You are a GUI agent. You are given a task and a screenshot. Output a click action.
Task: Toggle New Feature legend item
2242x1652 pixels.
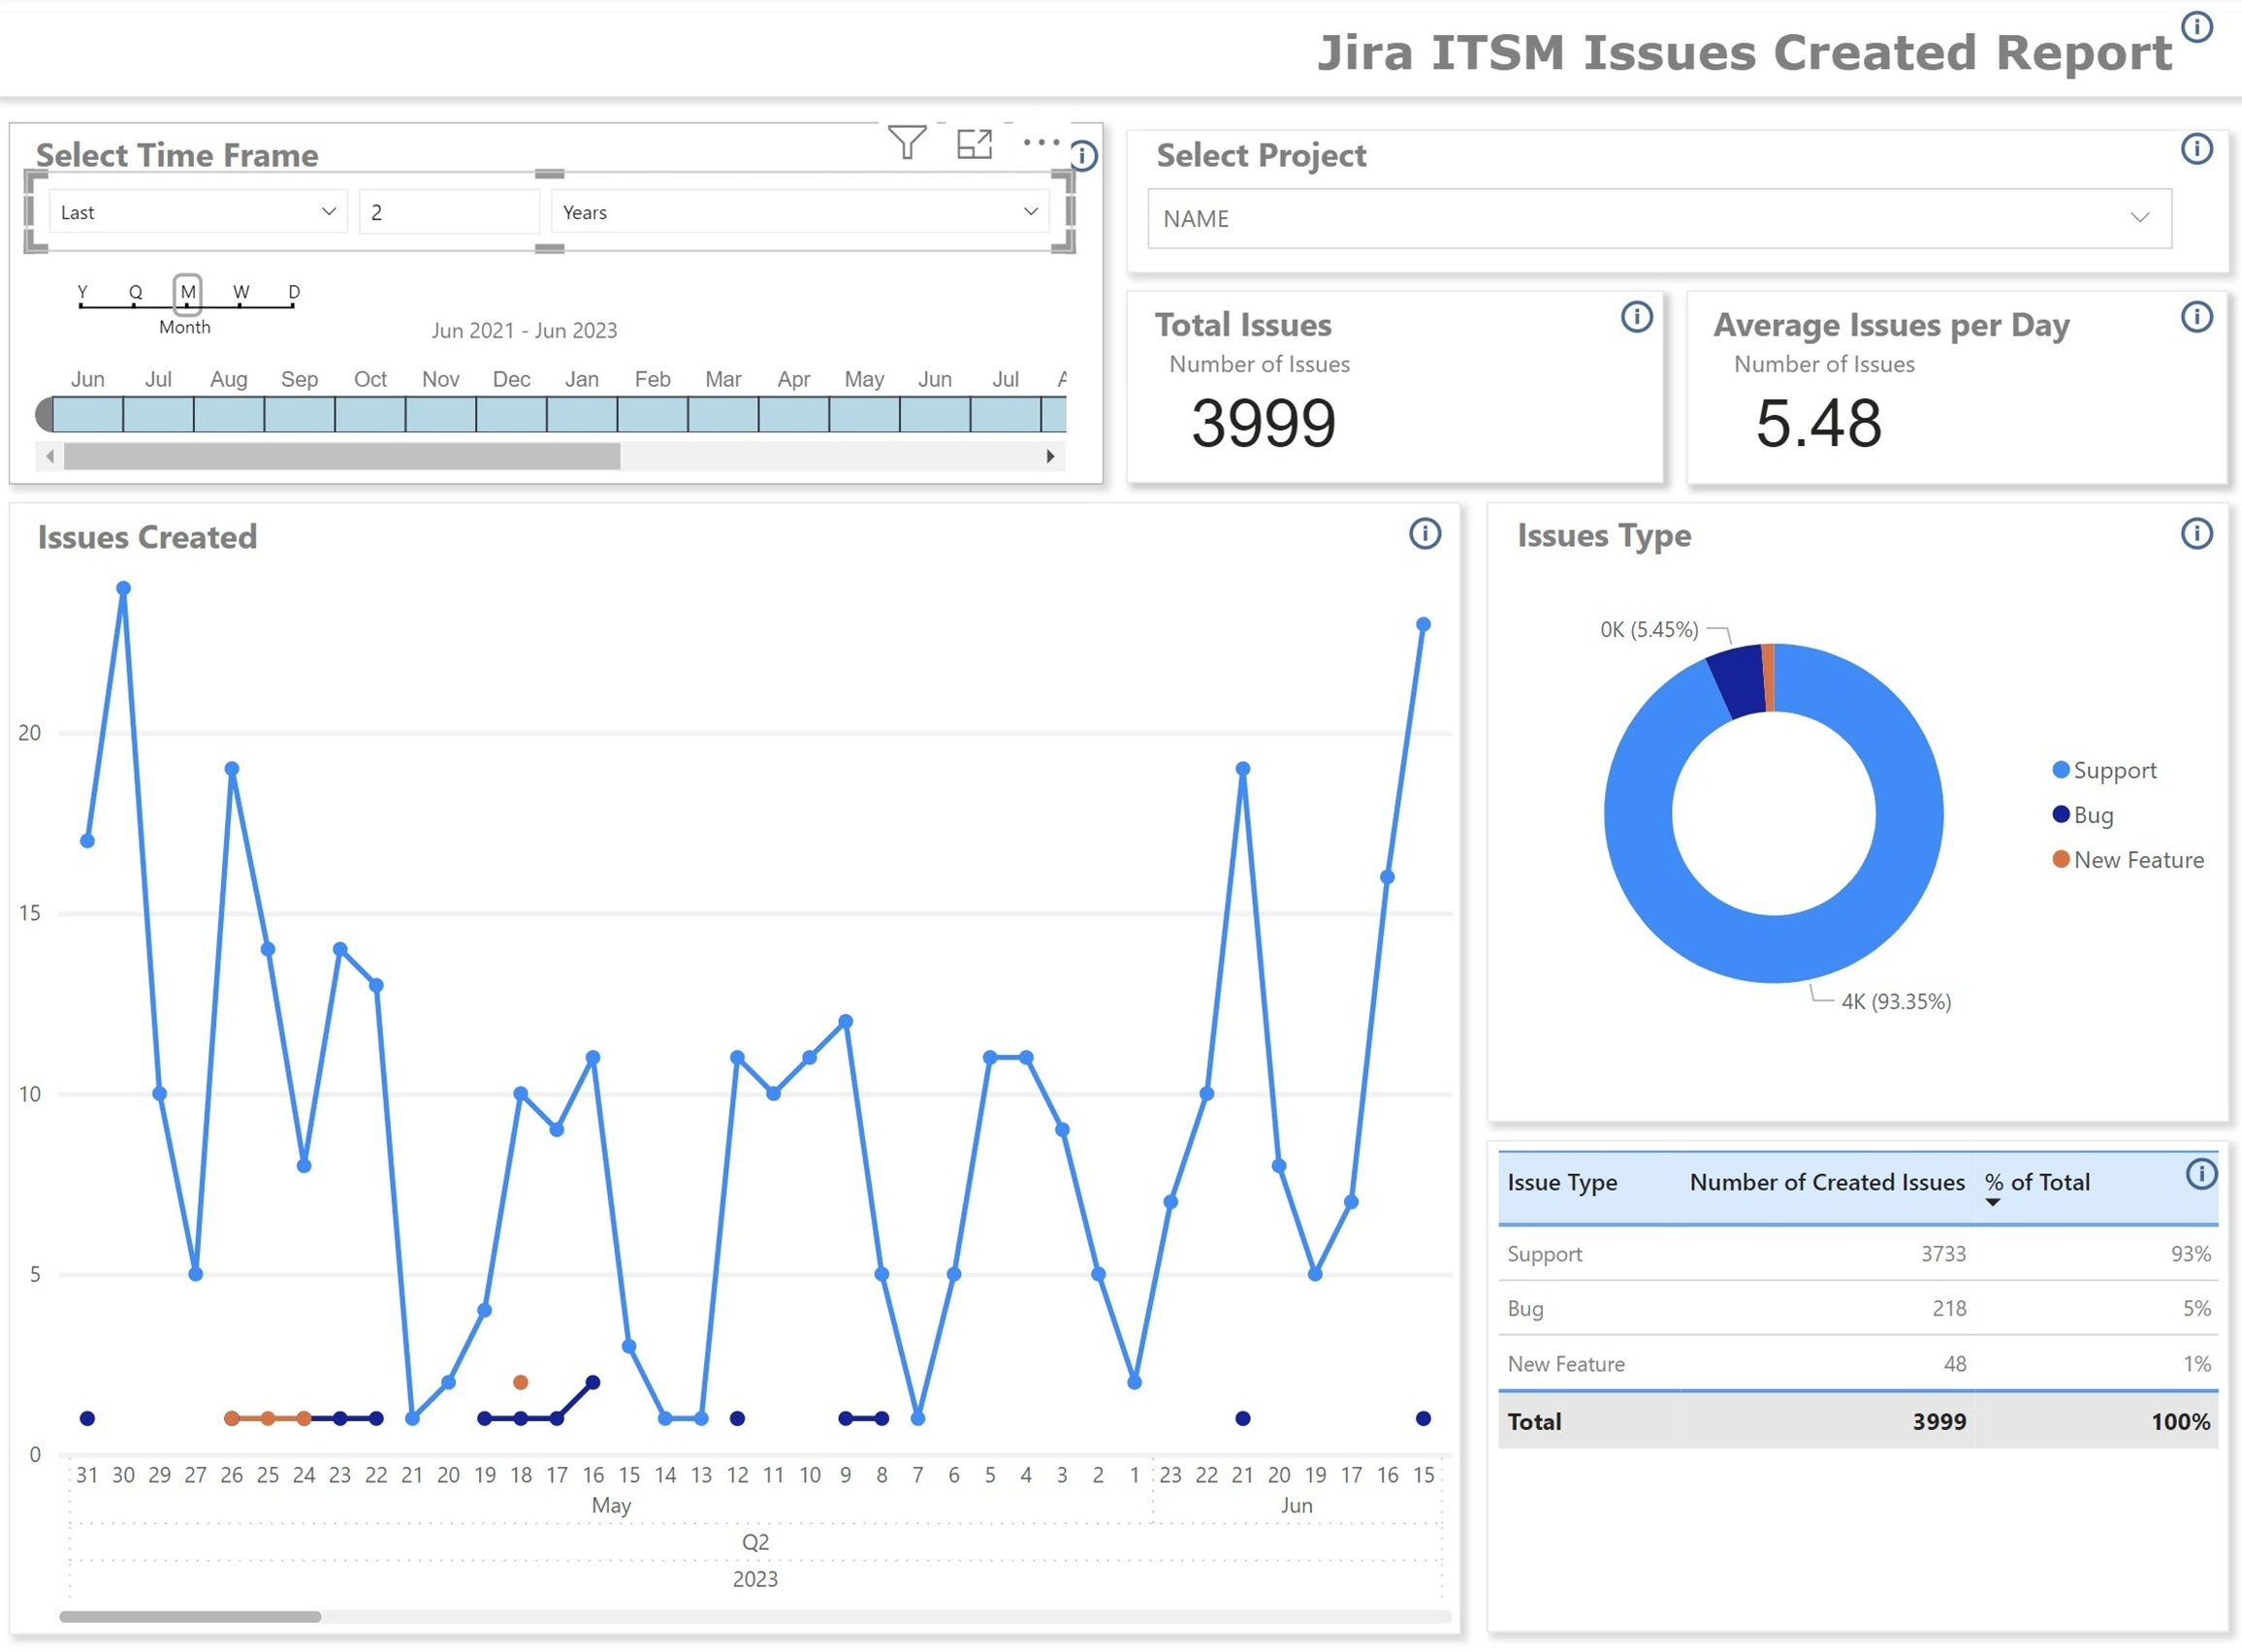click(x=2137, y=860)
